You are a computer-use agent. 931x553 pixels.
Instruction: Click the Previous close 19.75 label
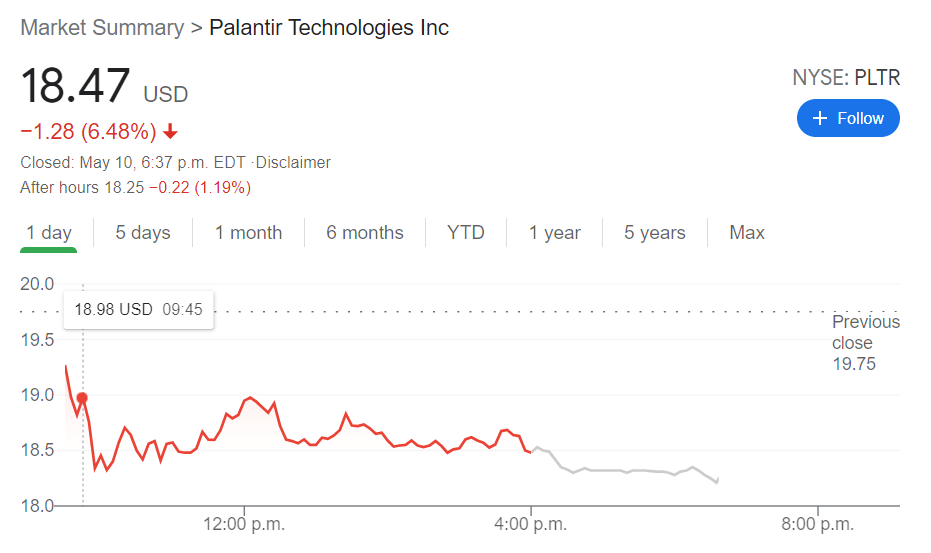coord(865,343)
